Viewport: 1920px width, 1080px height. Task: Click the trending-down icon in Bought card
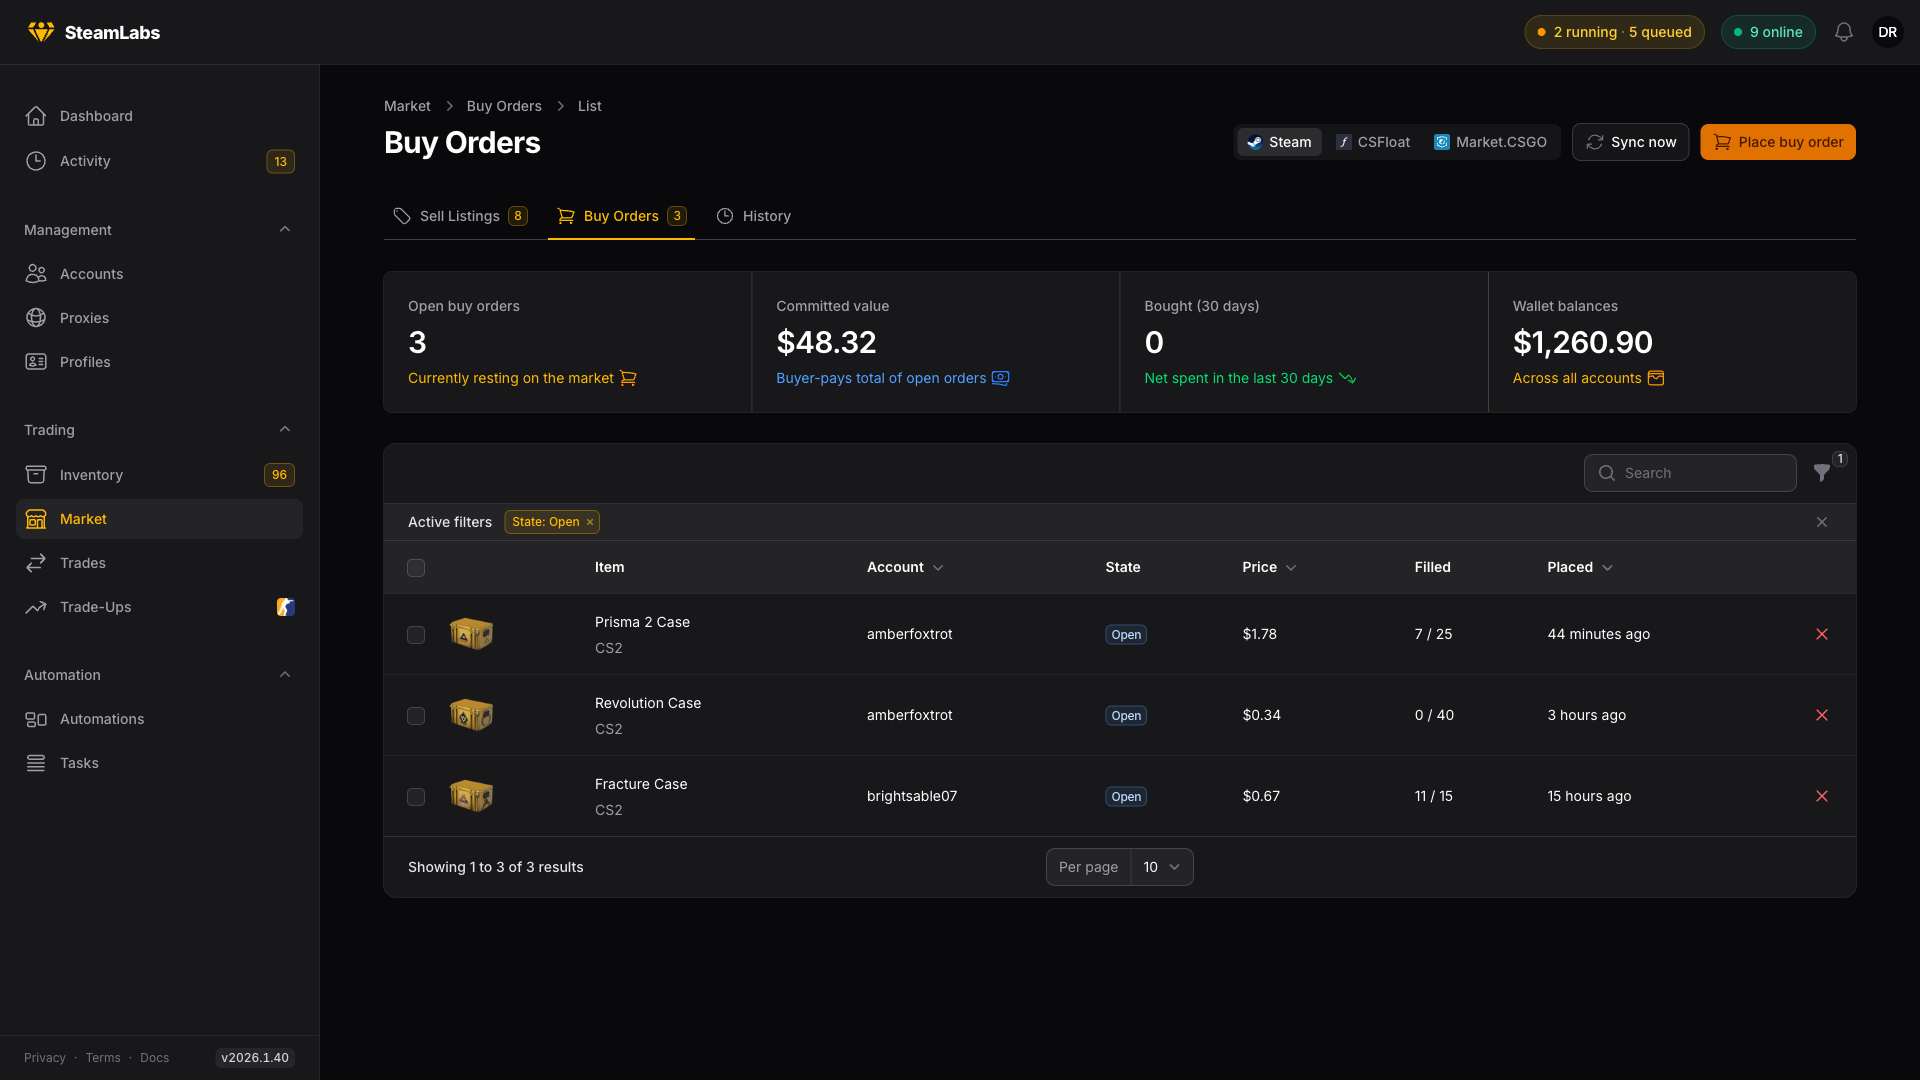pos(1348,378)
